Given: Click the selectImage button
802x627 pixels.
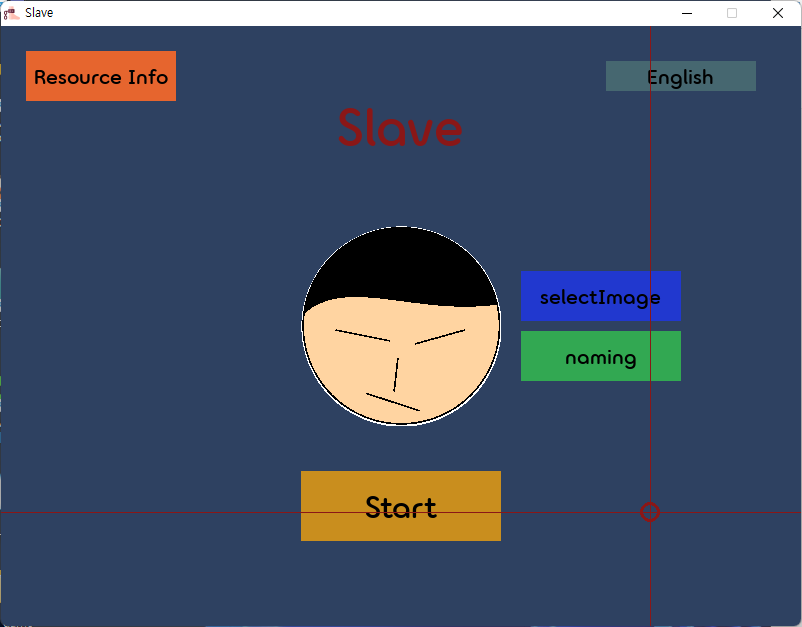Looking at the screenshot, I should (601, 296).
